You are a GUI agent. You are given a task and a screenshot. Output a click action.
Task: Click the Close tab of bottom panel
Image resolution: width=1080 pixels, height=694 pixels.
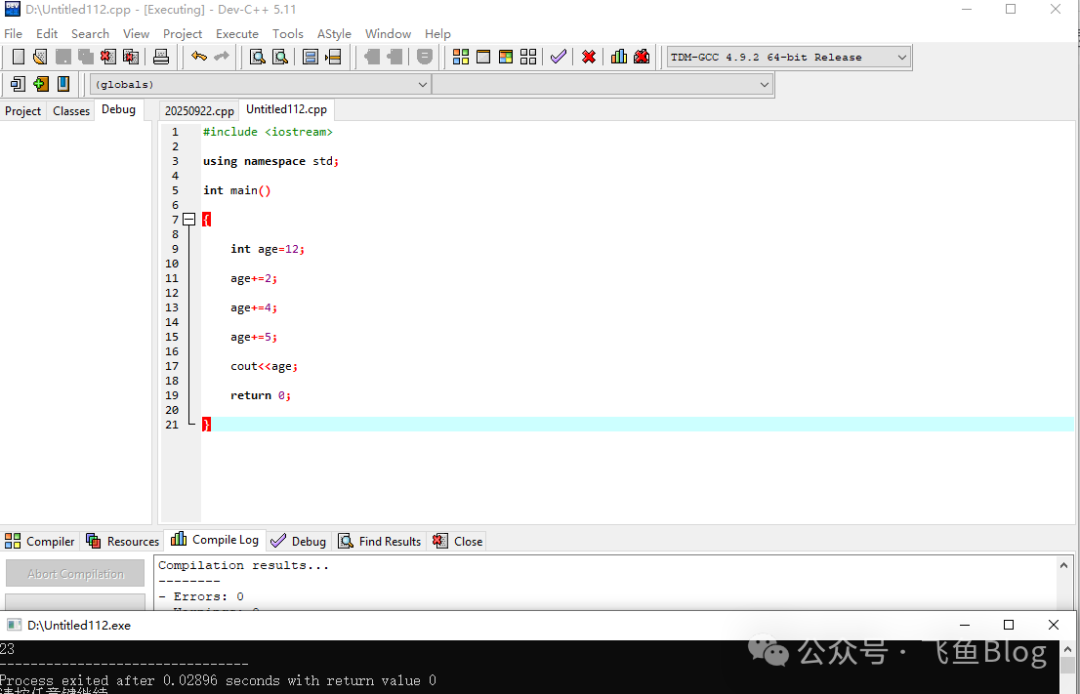457,541
